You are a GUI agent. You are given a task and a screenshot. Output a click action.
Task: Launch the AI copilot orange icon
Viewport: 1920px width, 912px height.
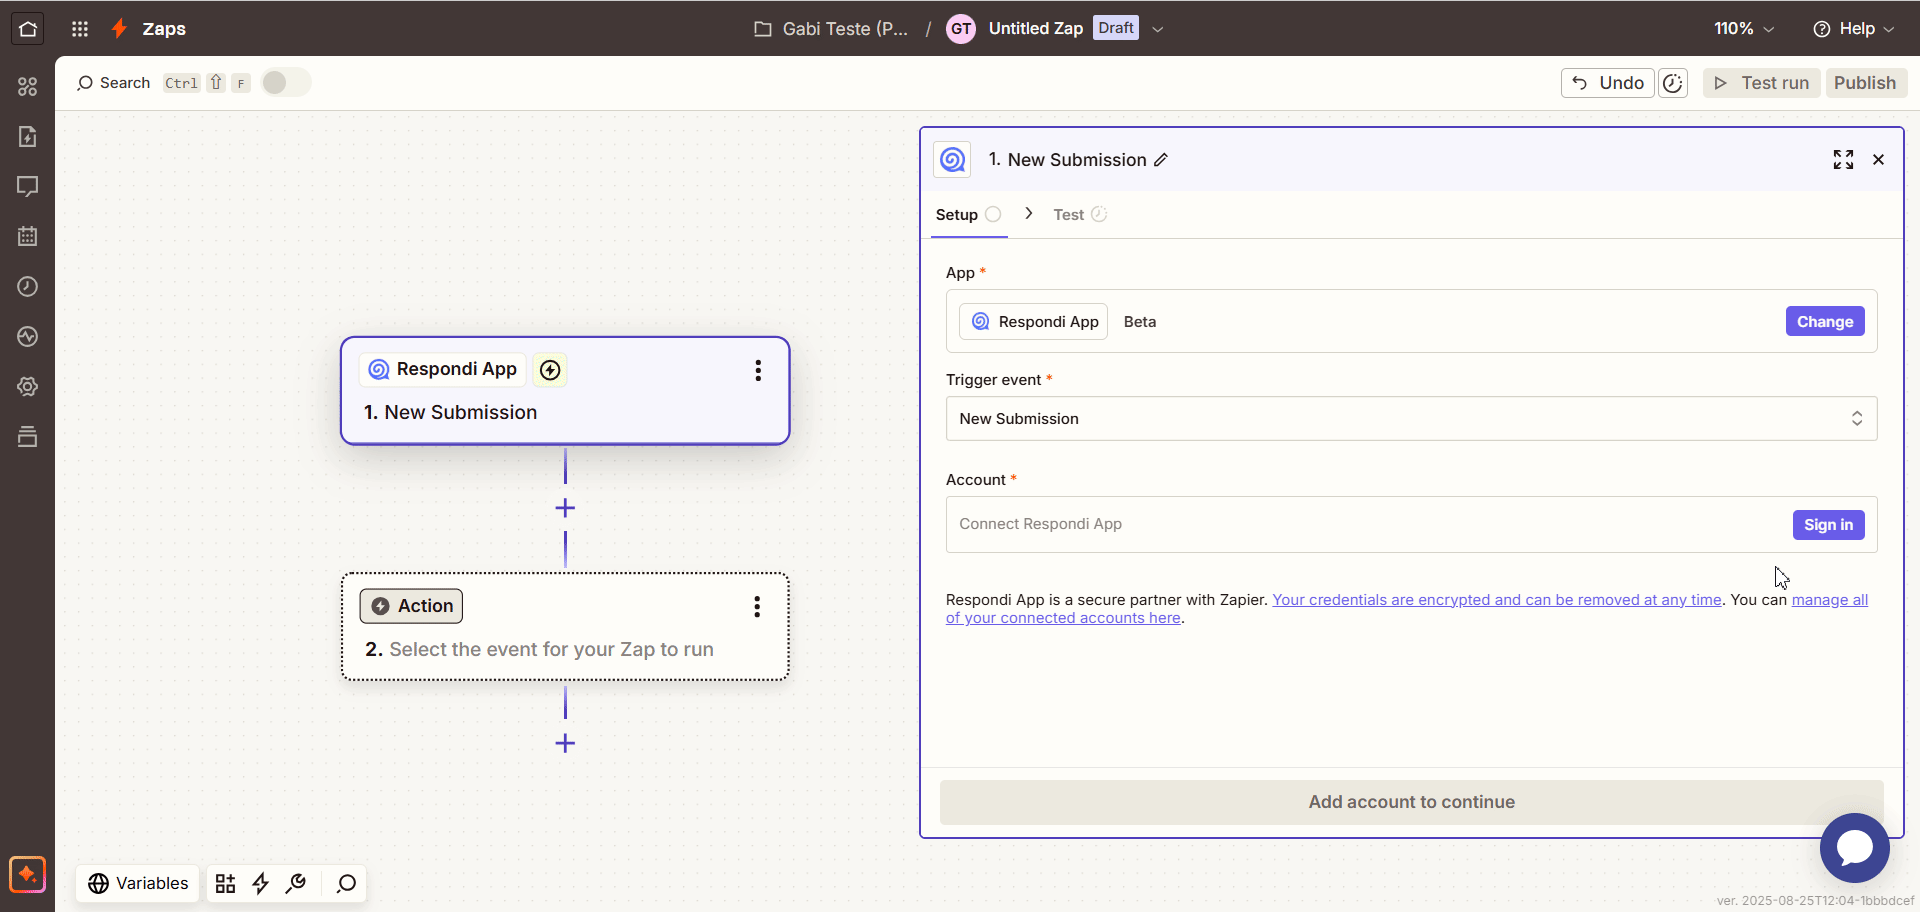(x=28, y=874)
